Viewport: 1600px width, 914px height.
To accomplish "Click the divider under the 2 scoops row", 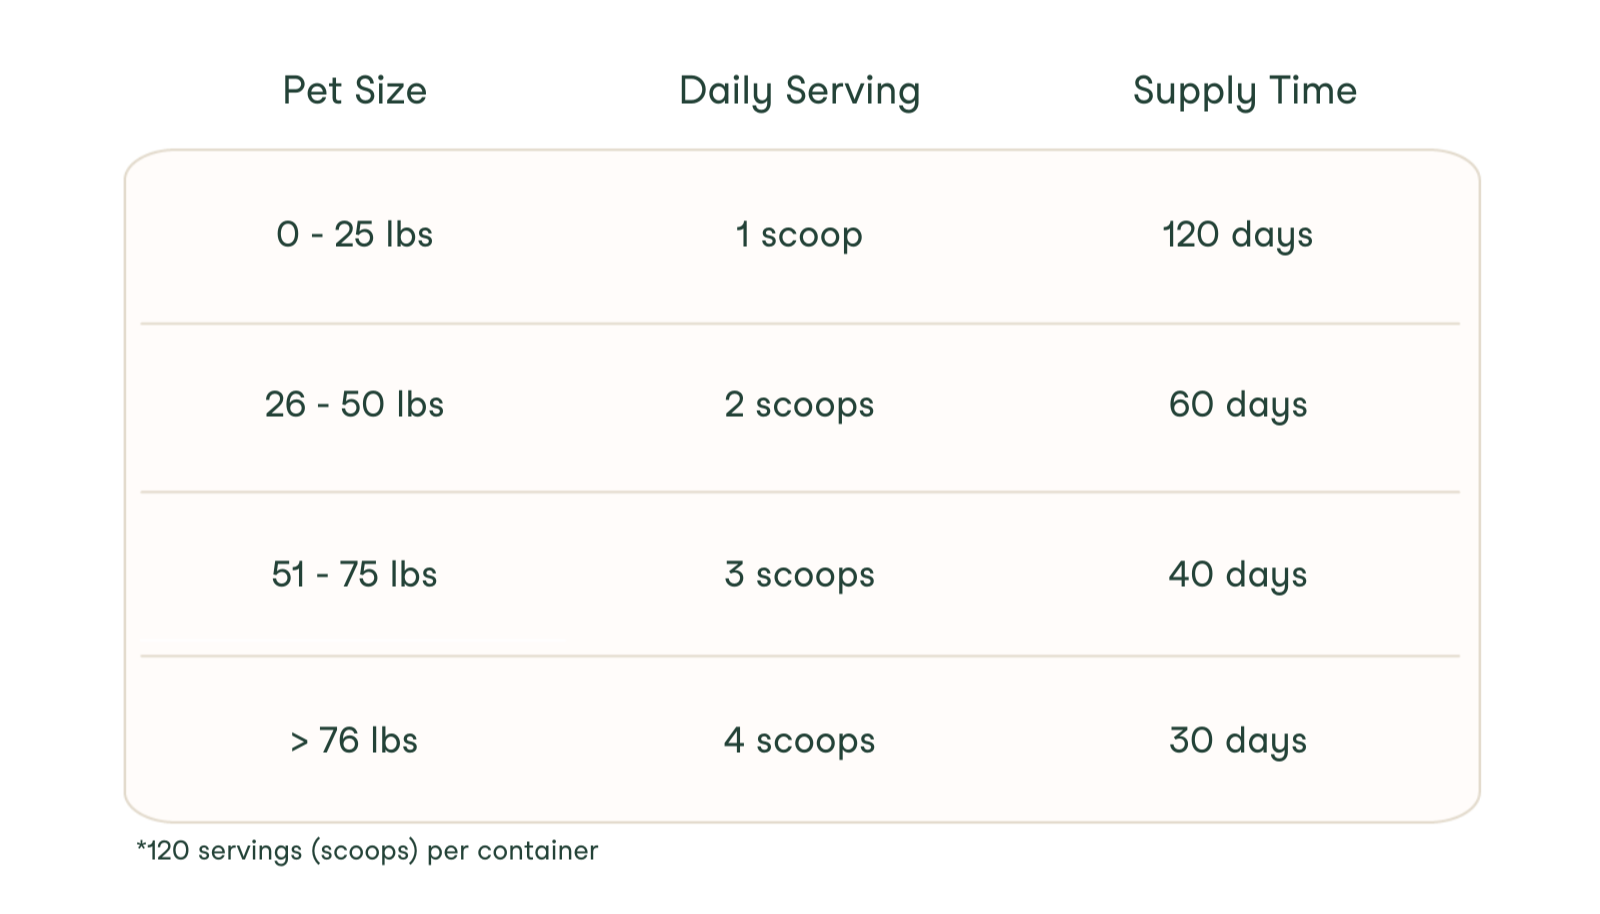I will tap(800, 491).
